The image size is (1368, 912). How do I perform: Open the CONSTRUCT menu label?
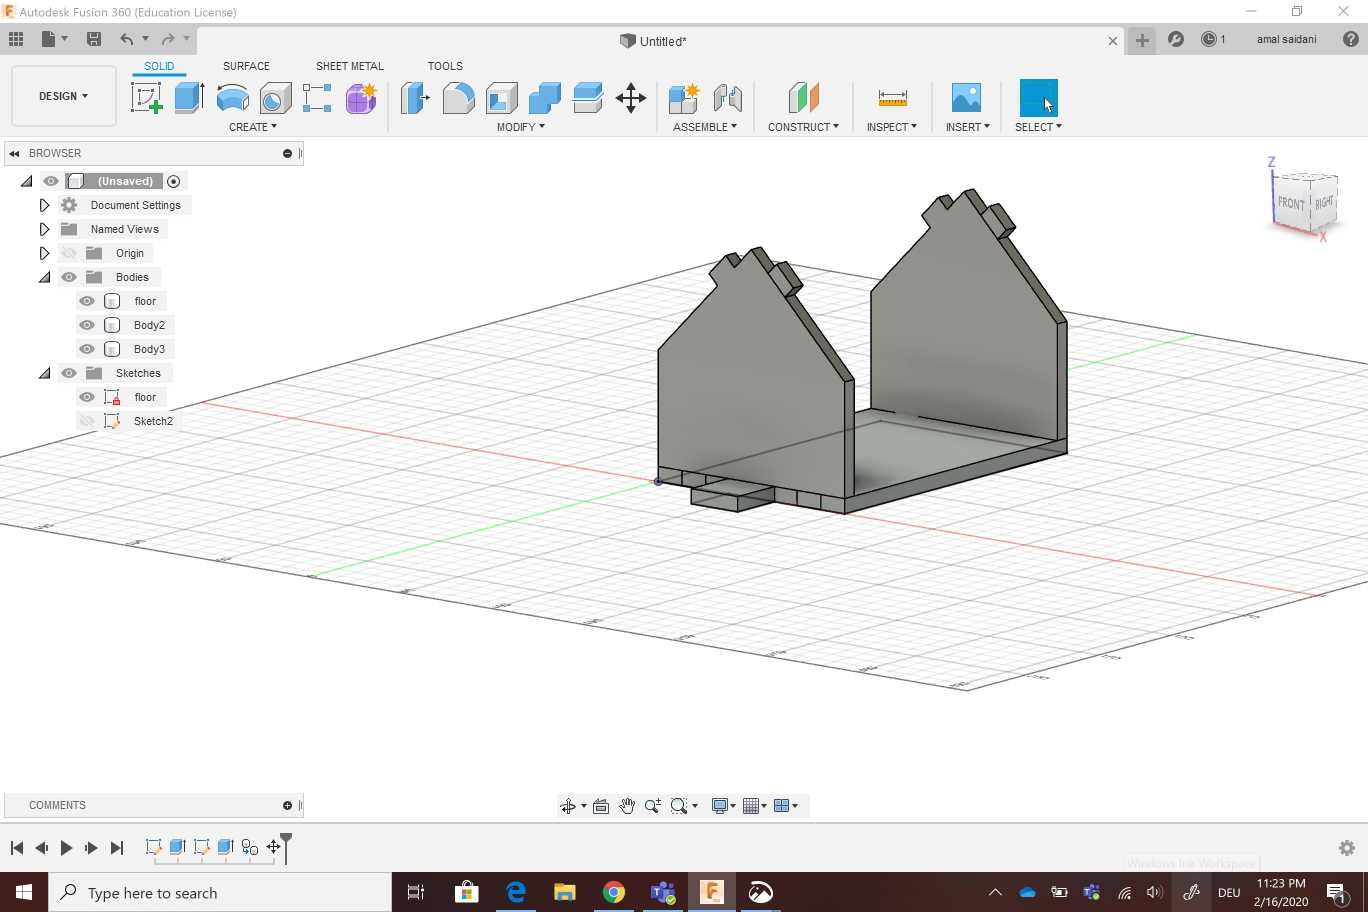803,127
